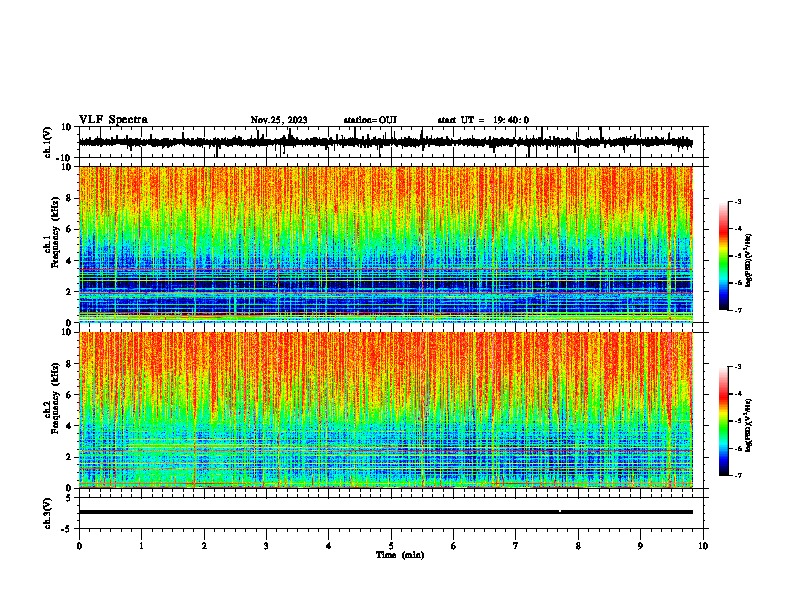Viewport: 792px width, 612px height.
Task: Click the "4" tick on ch.1 frequency axis
Action: 69,261
